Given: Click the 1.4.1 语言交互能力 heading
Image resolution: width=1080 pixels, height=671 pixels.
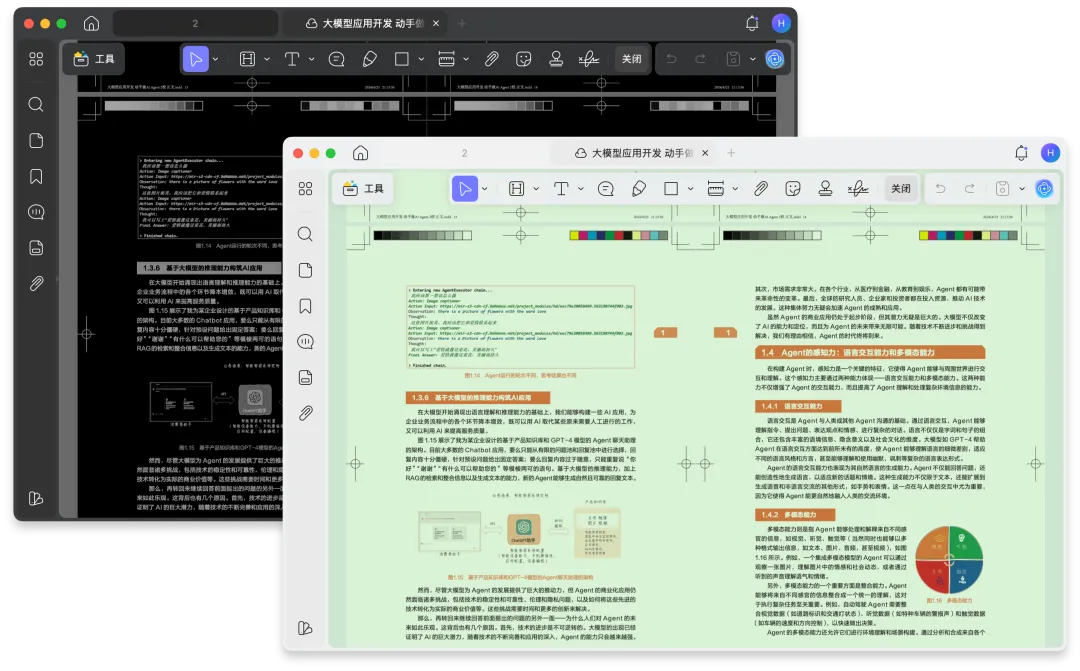Looking at the screenshot, I should coord(798,406).
